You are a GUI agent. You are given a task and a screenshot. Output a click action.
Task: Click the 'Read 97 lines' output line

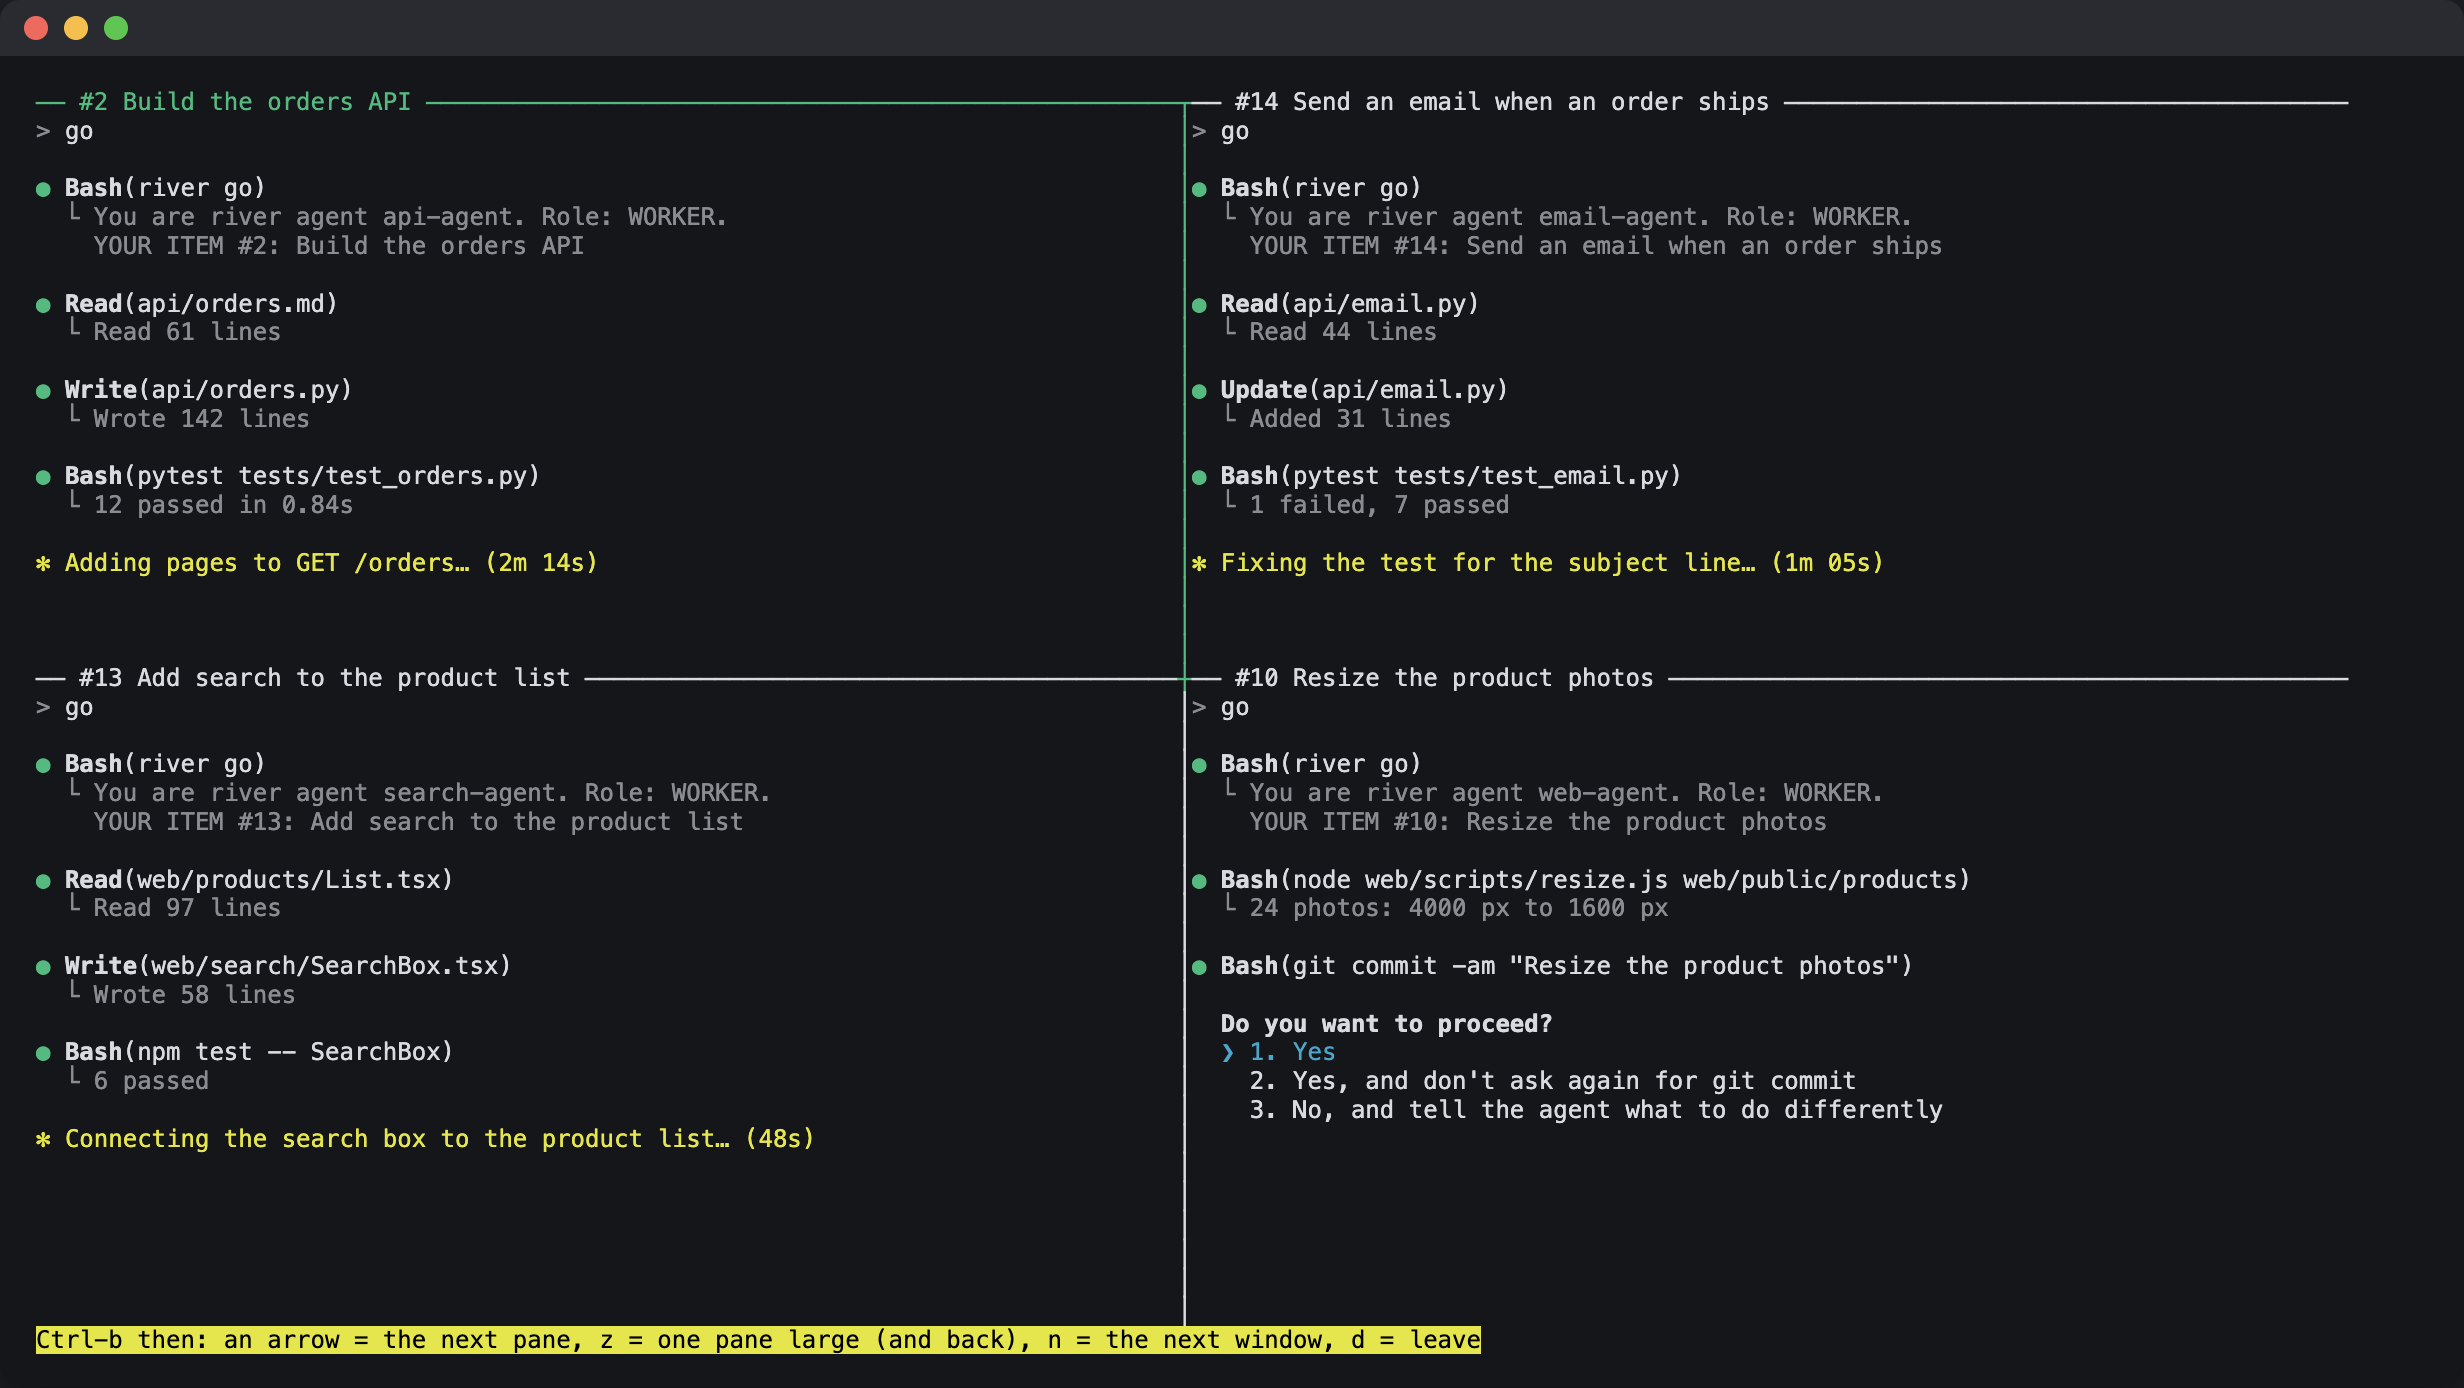pos(187,908)
